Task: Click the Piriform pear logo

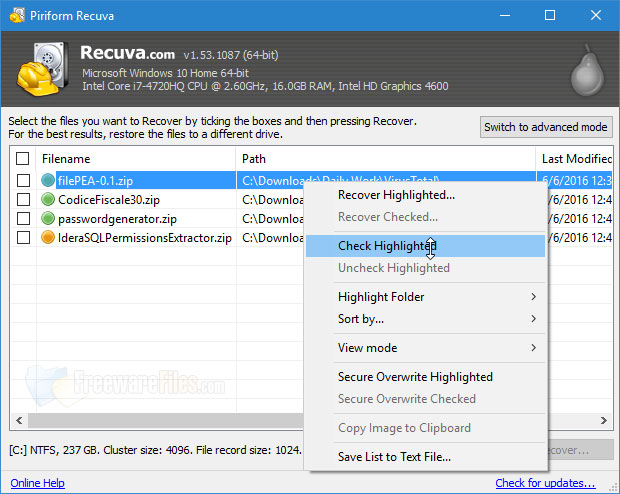Action: click(588, 71)
